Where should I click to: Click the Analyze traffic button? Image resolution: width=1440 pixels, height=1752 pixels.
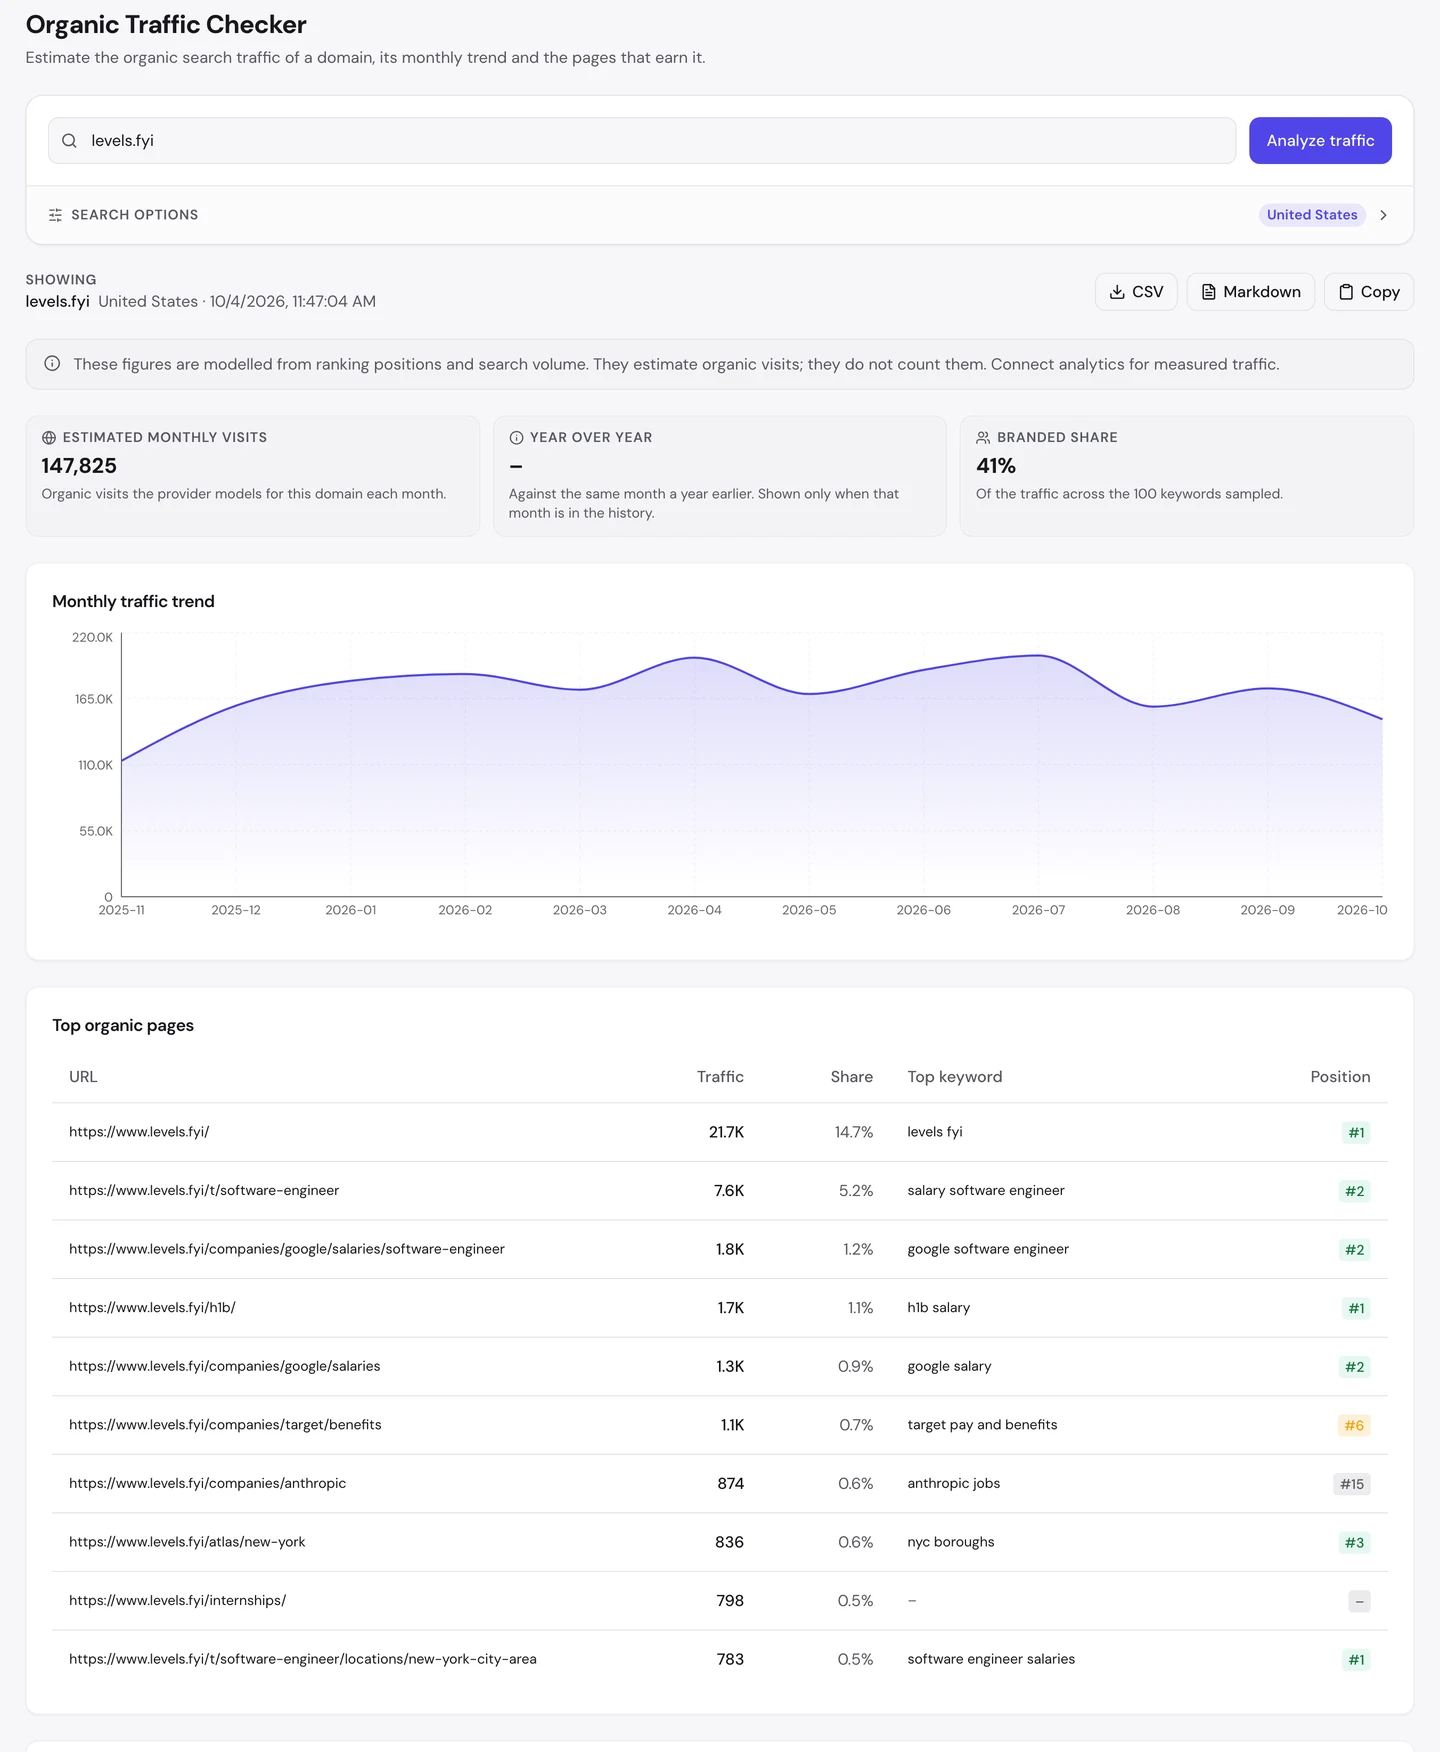point(1320,141)
